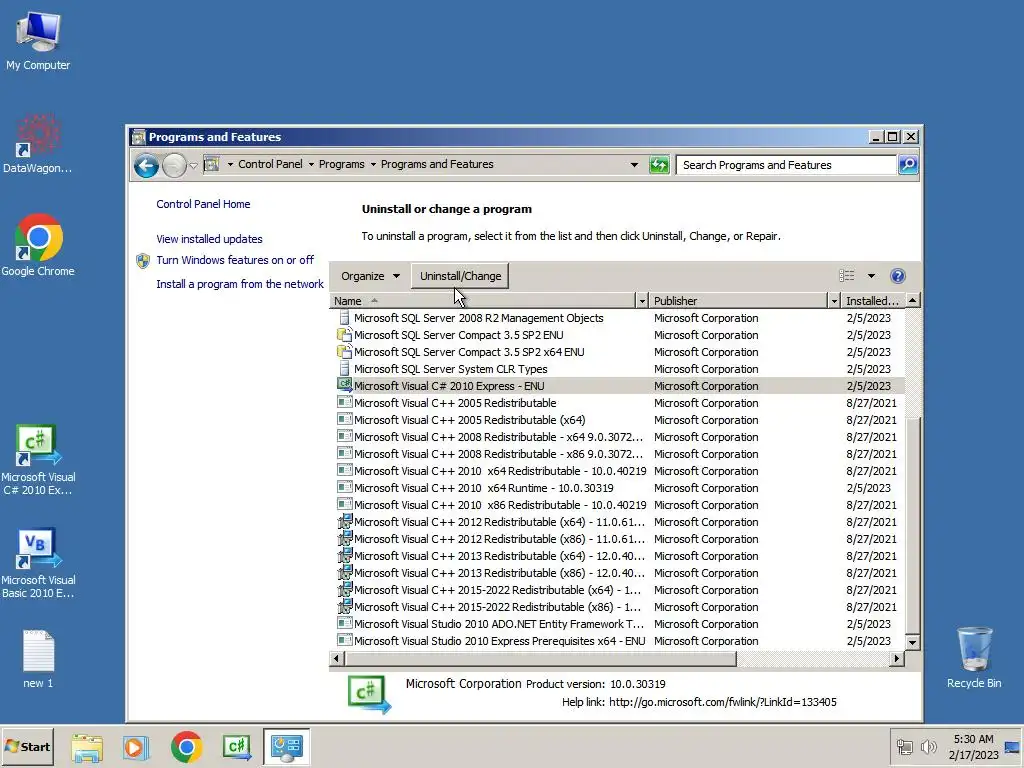Click the Help link URL in details pane
The image size is (1024, 768).
point(722,702)
